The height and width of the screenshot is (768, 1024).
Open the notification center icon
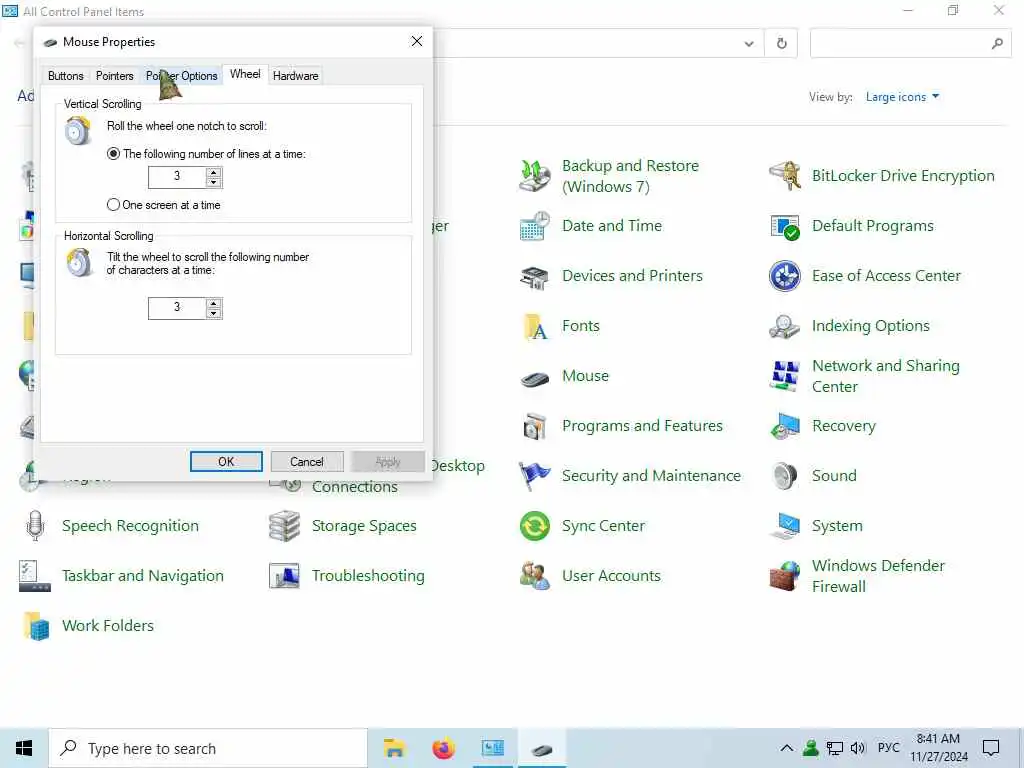[x=991, y=748]
